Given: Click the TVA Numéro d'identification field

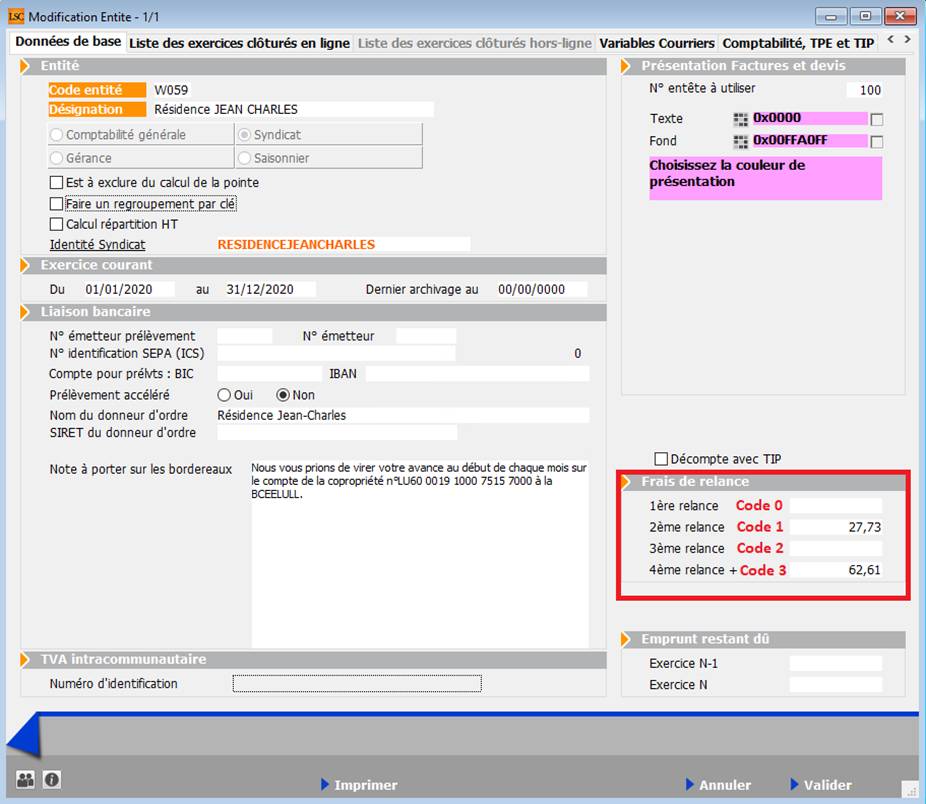Looking at the screenshot, I should tap(357, 683).
